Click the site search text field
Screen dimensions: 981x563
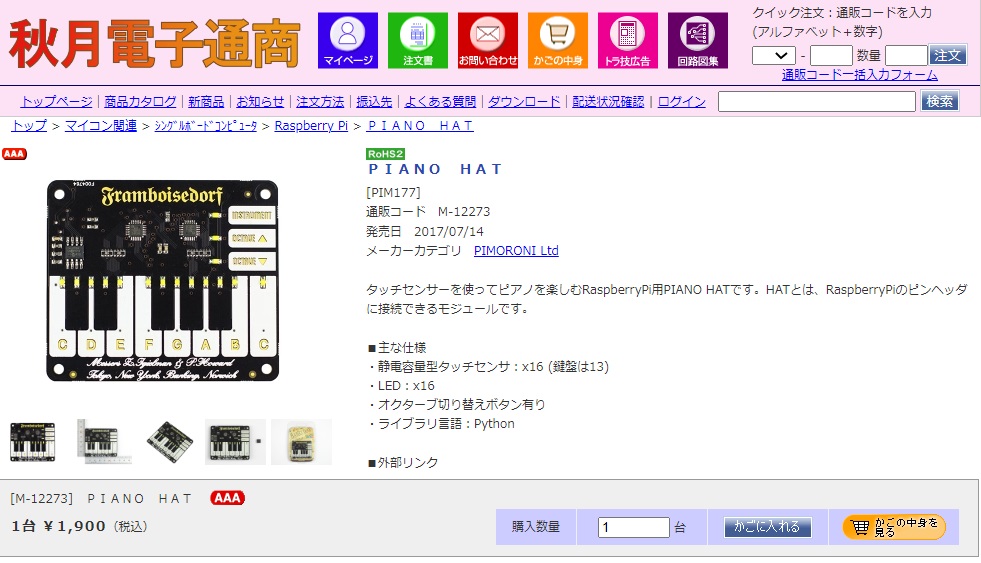coord(816,101)
